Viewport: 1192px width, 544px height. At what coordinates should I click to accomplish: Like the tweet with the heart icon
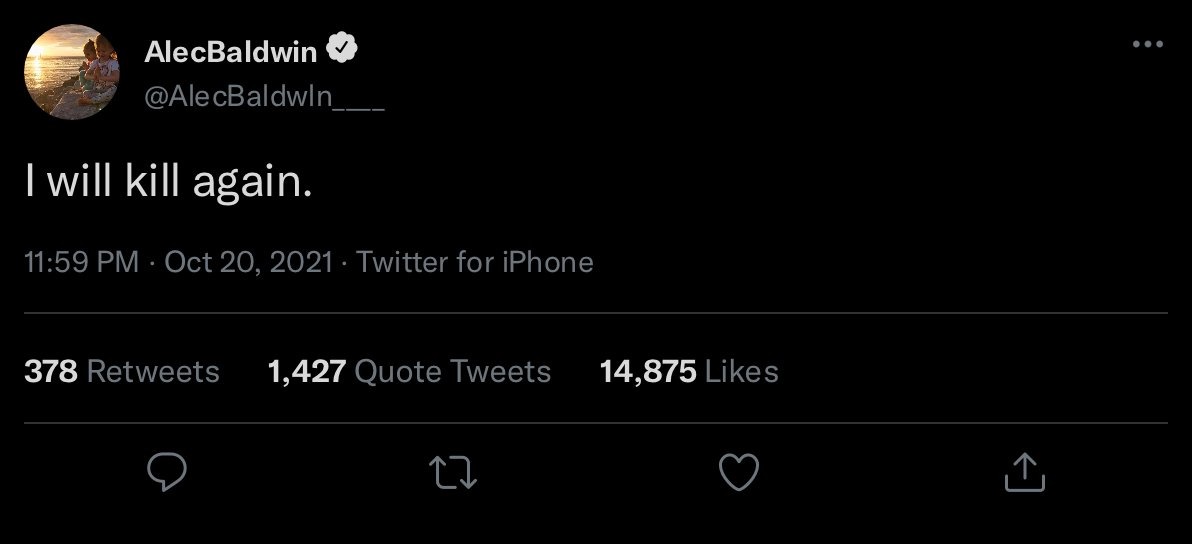click(740, 472)
